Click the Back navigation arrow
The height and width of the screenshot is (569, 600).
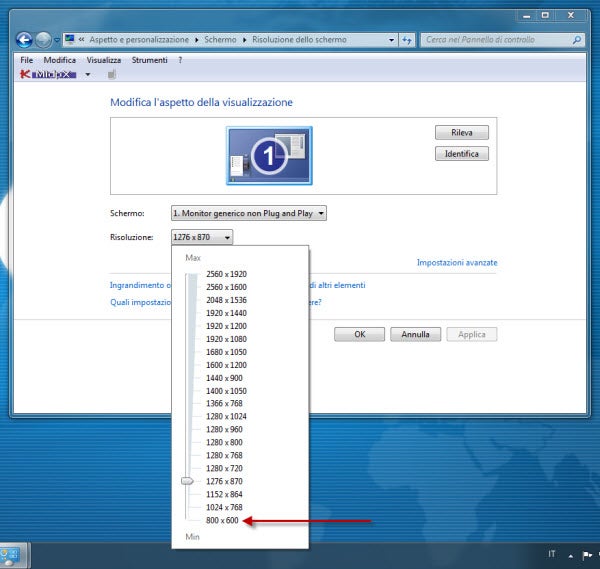24,40
